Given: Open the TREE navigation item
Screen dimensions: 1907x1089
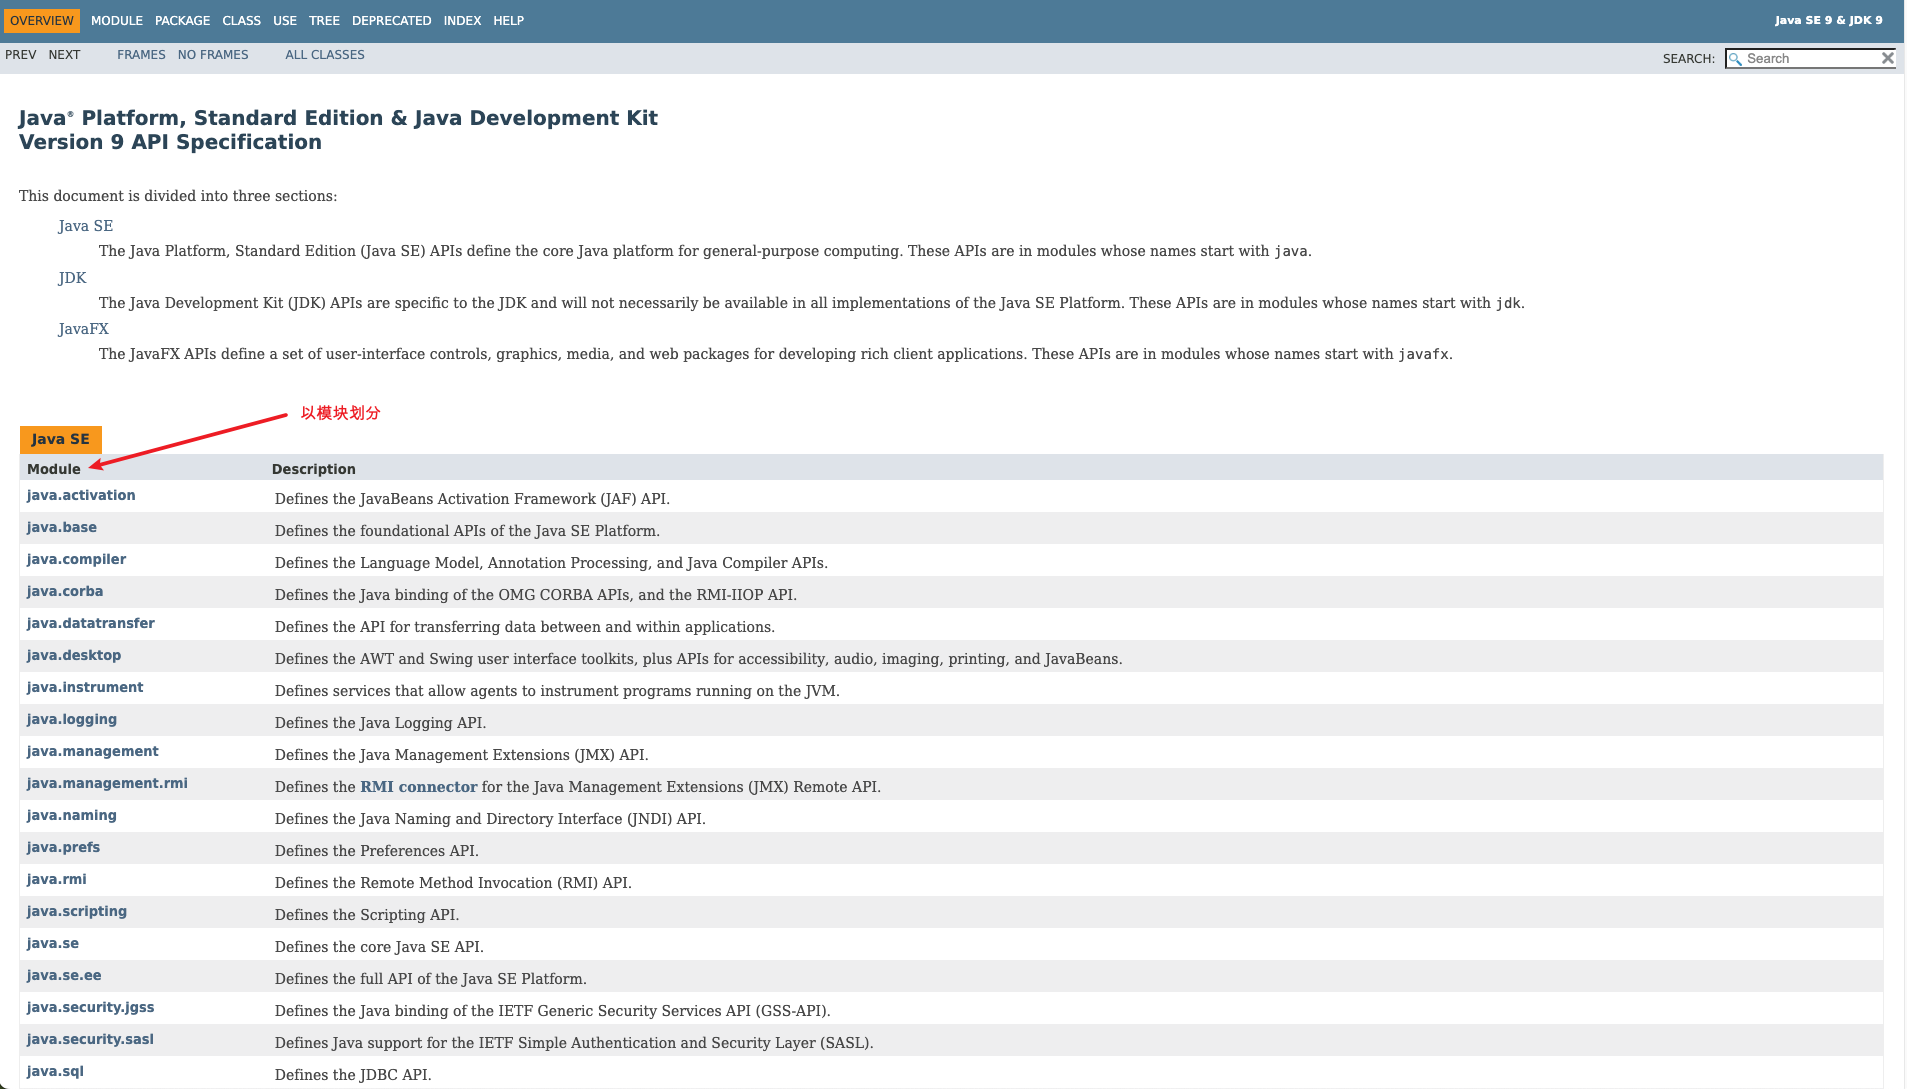Looking at the screenshot, I should pyautogui.click(x=324, y=21).
